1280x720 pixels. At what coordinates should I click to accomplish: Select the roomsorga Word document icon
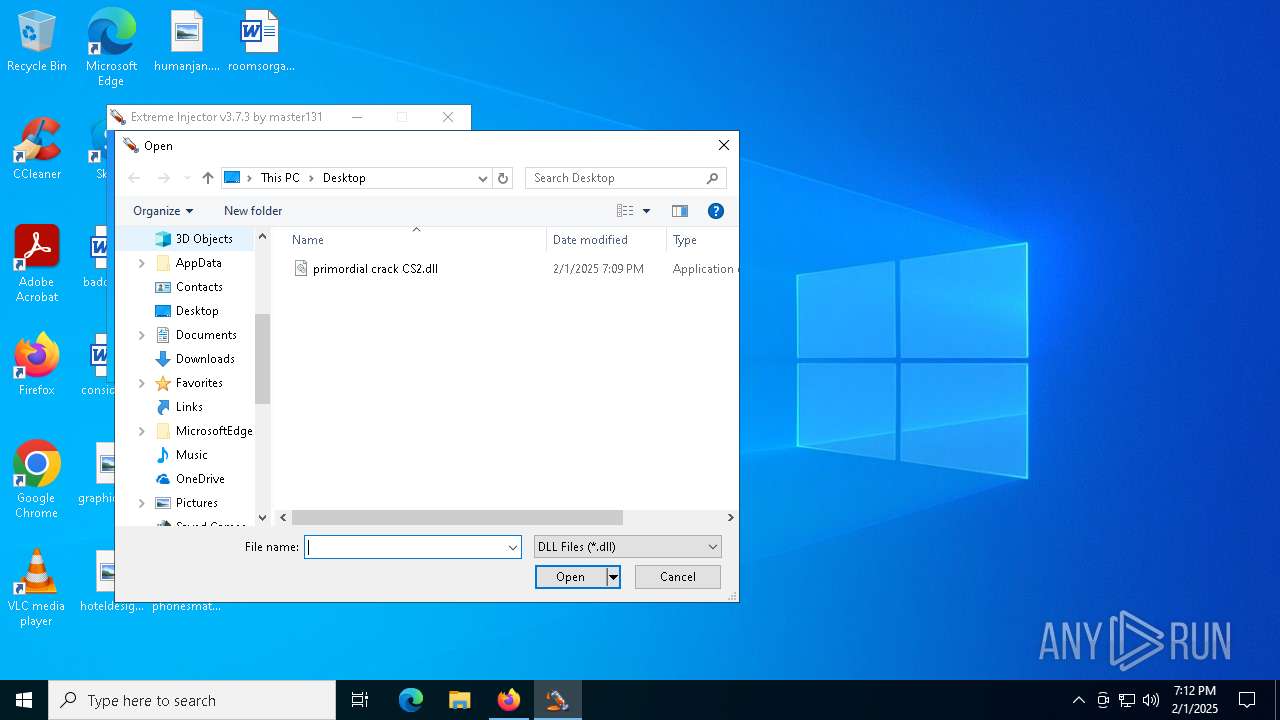(x=261, y=42)
